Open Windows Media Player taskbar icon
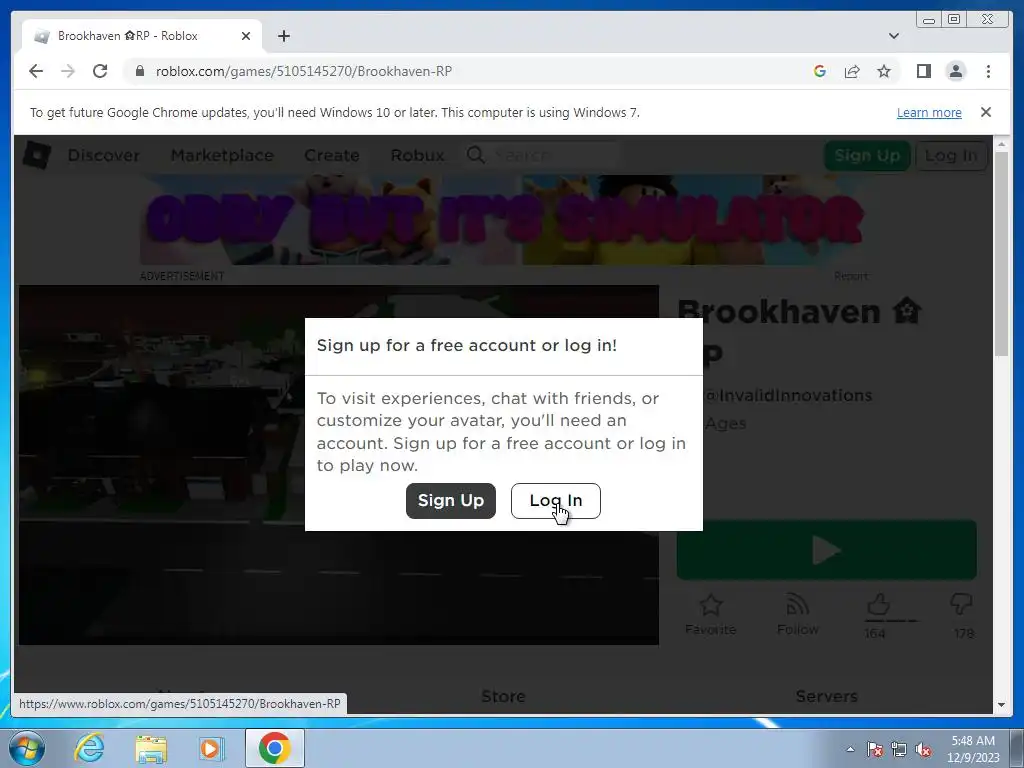Viewport: 1024px width, 768px height. click(x=212, y=748)
